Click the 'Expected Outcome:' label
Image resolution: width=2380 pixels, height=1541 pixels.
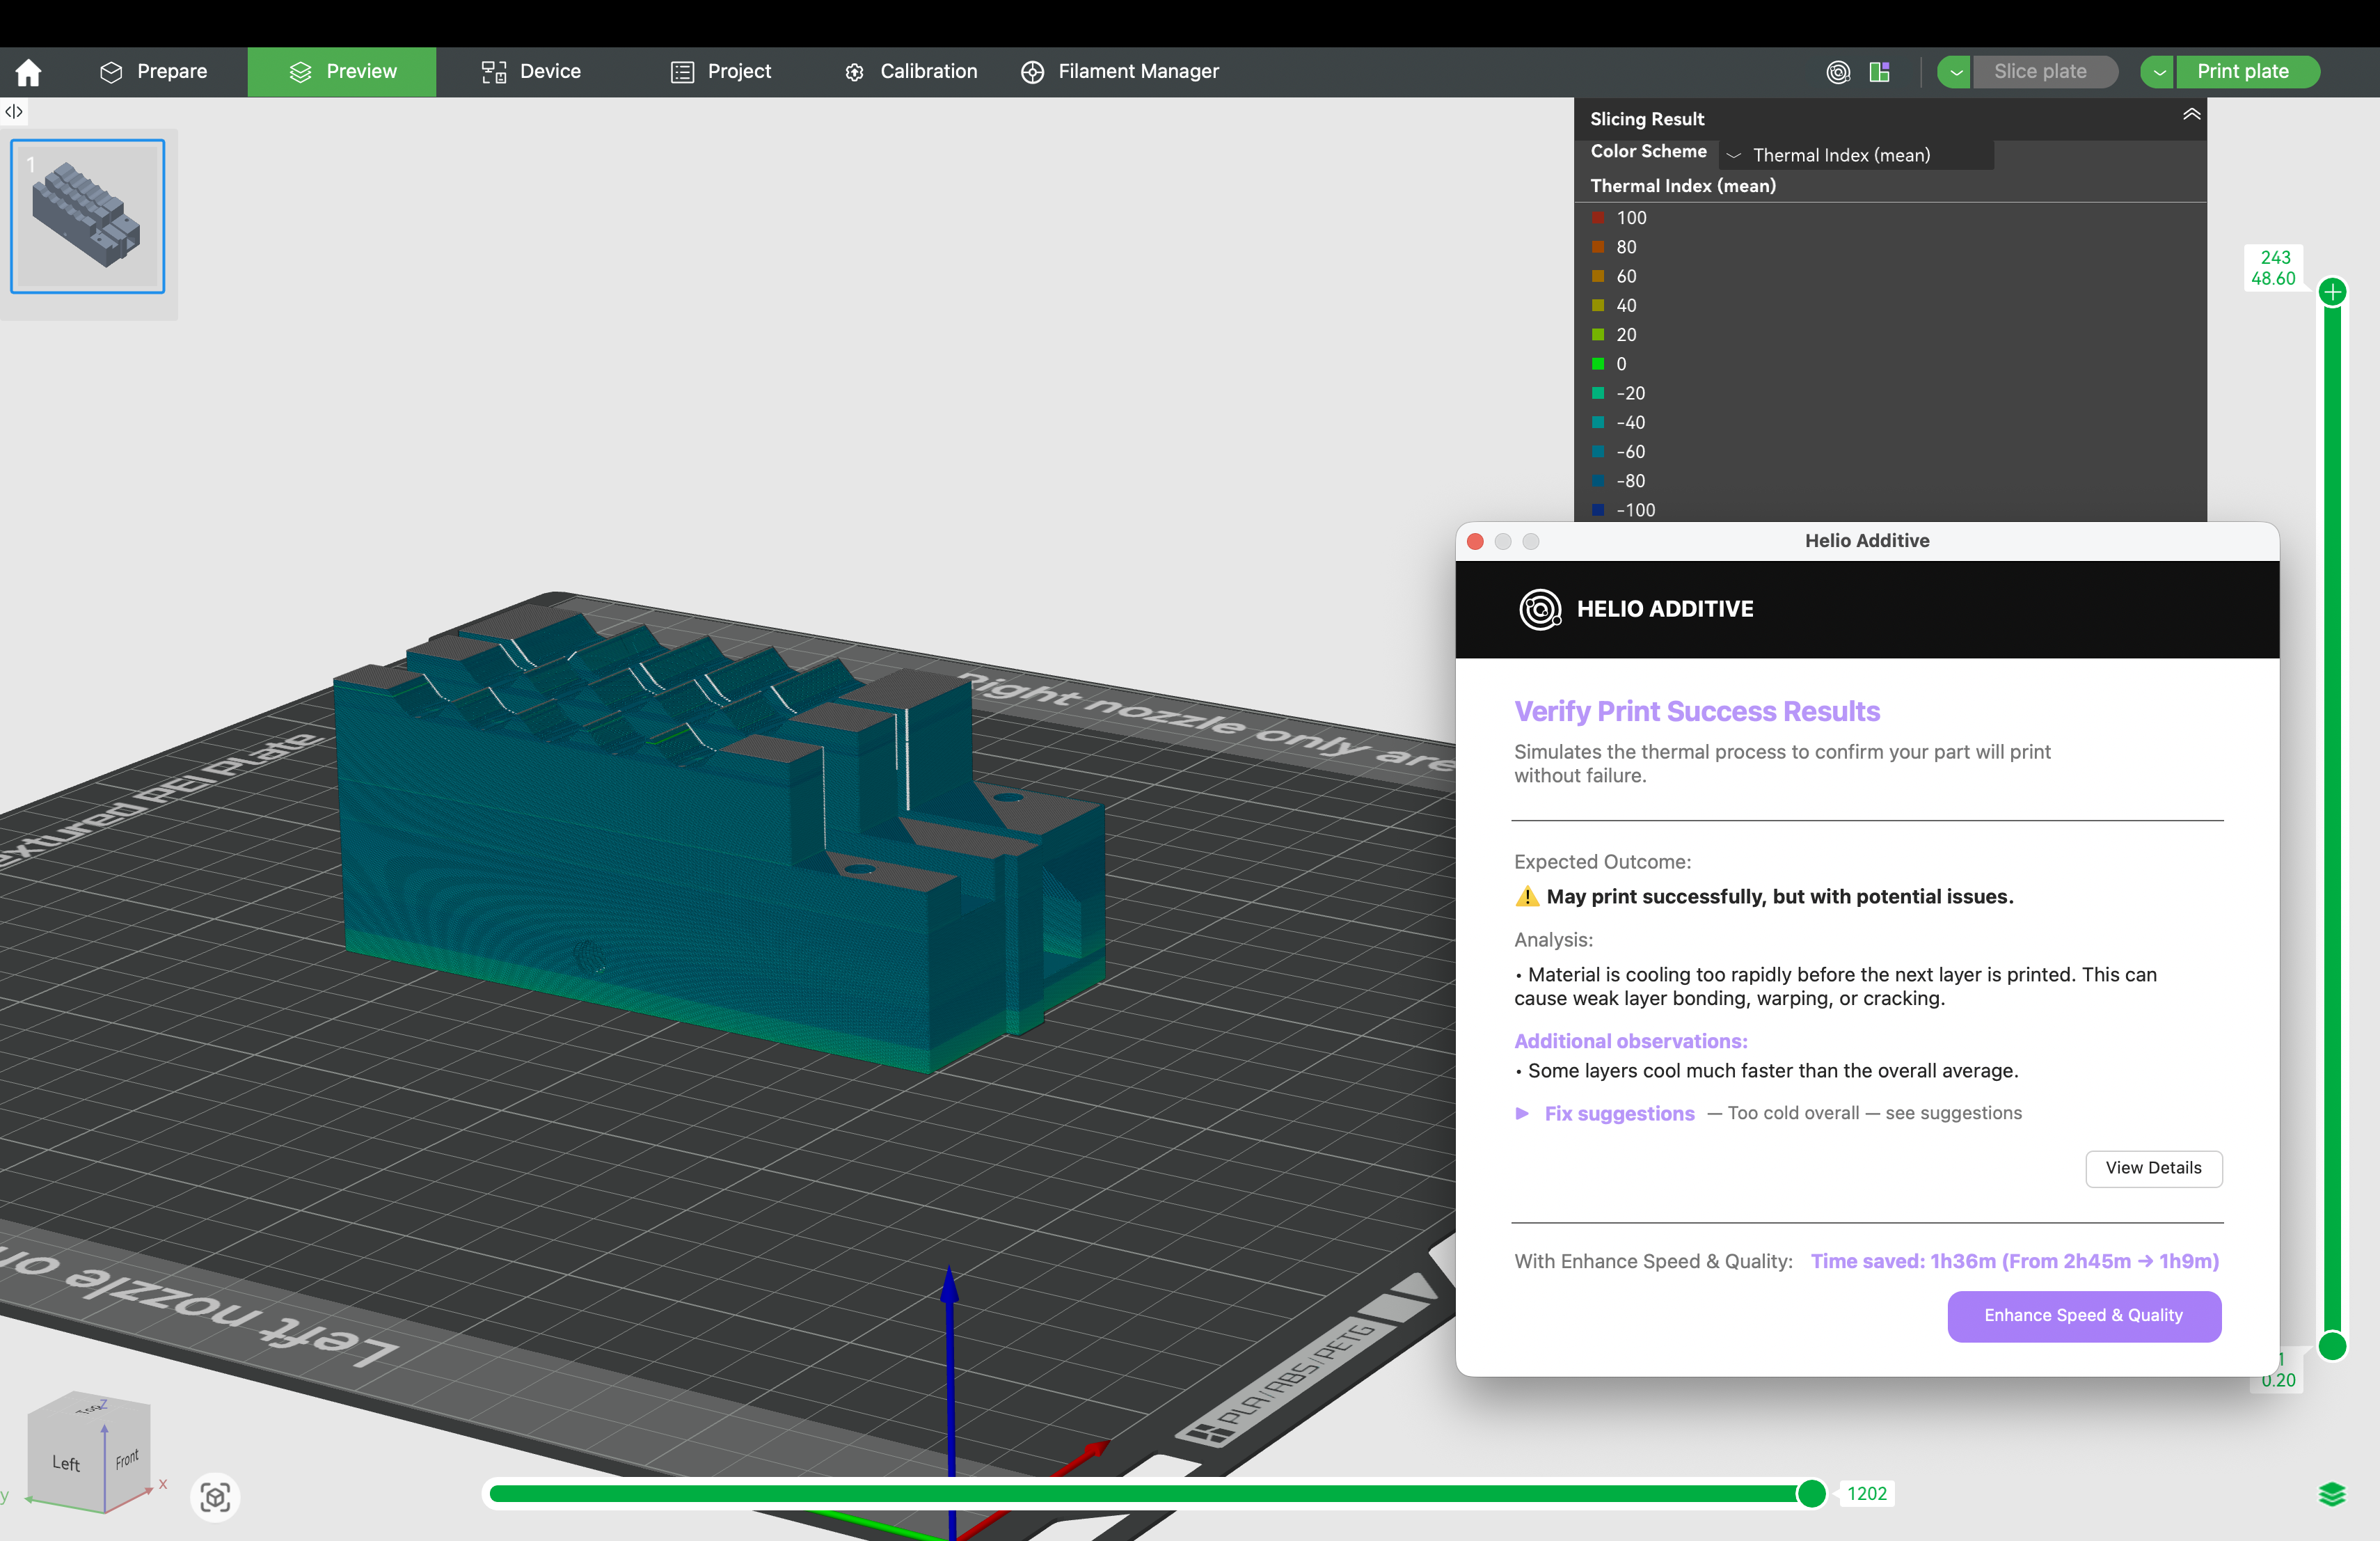pos(1602,862)
